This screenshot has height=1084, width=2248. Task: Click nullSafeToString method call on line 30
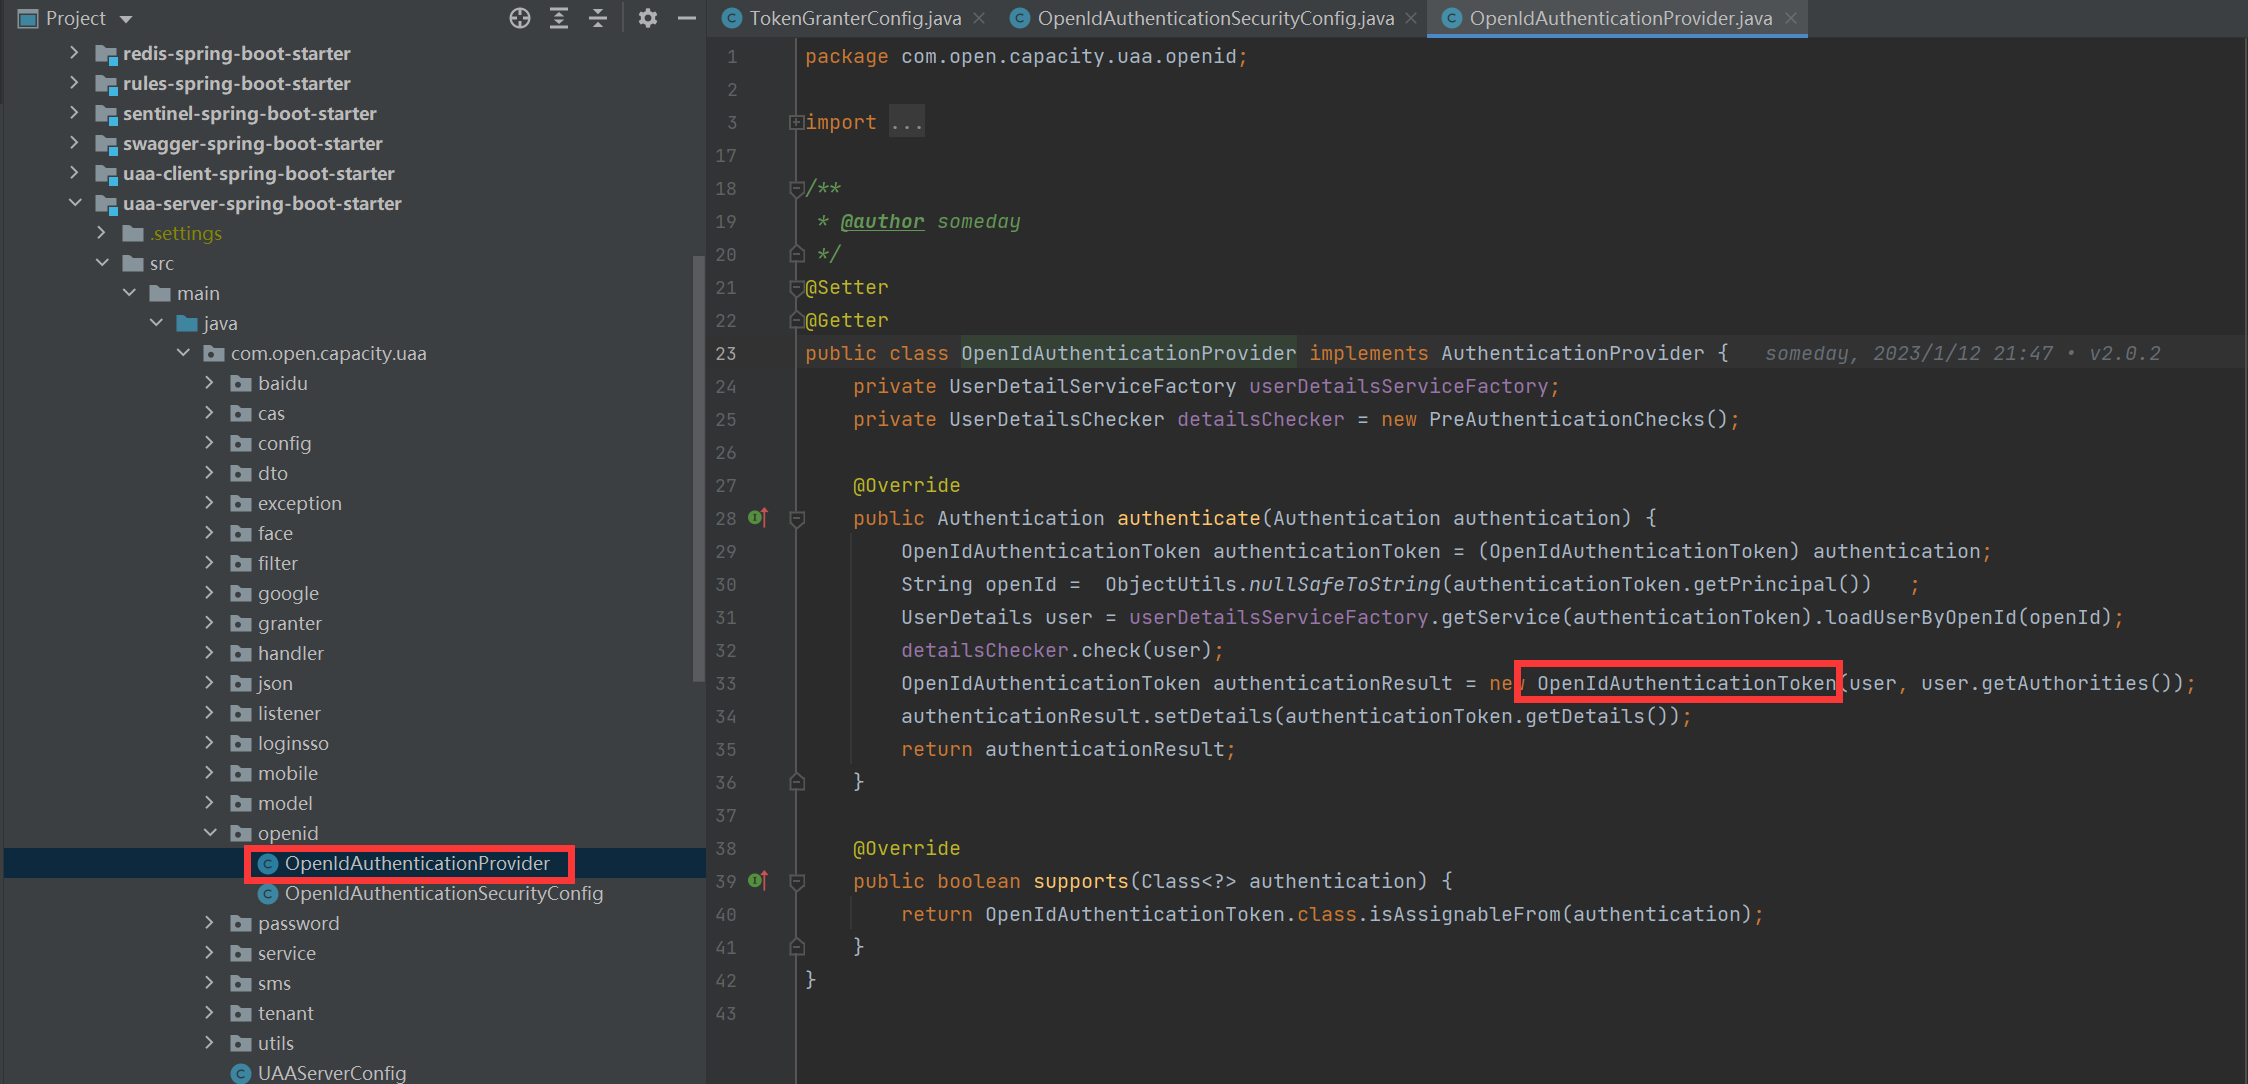pos(1344,584)
